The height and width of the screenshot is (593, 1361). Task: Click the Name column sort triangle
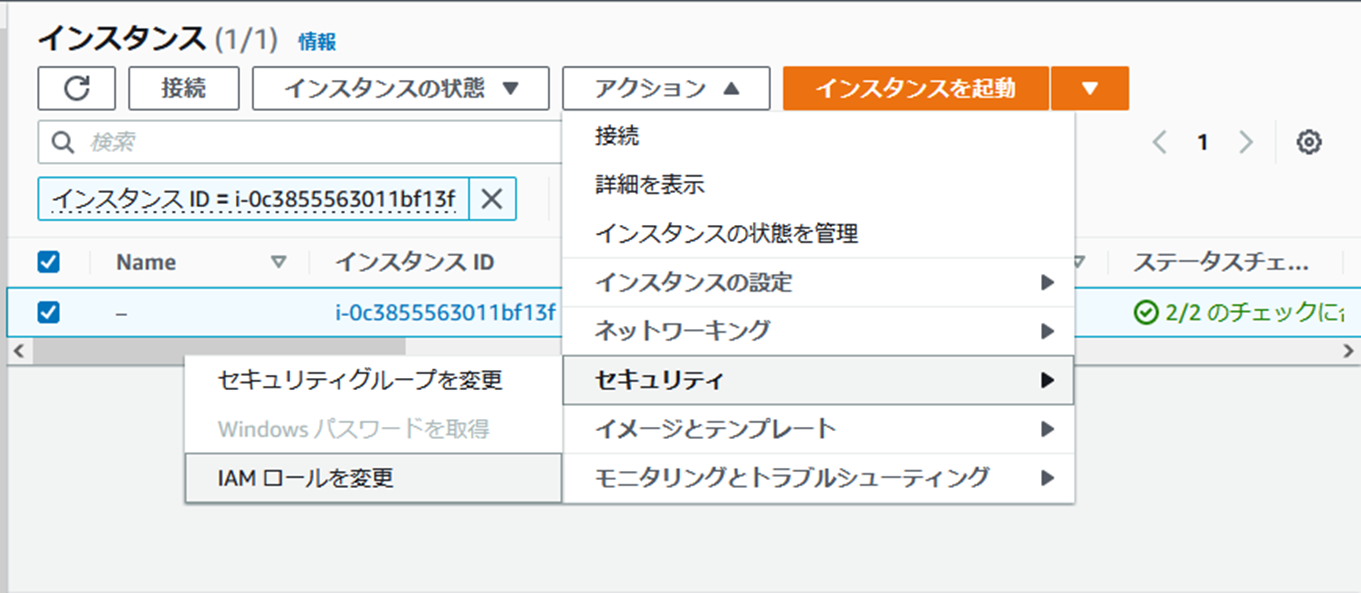point(279,263)
